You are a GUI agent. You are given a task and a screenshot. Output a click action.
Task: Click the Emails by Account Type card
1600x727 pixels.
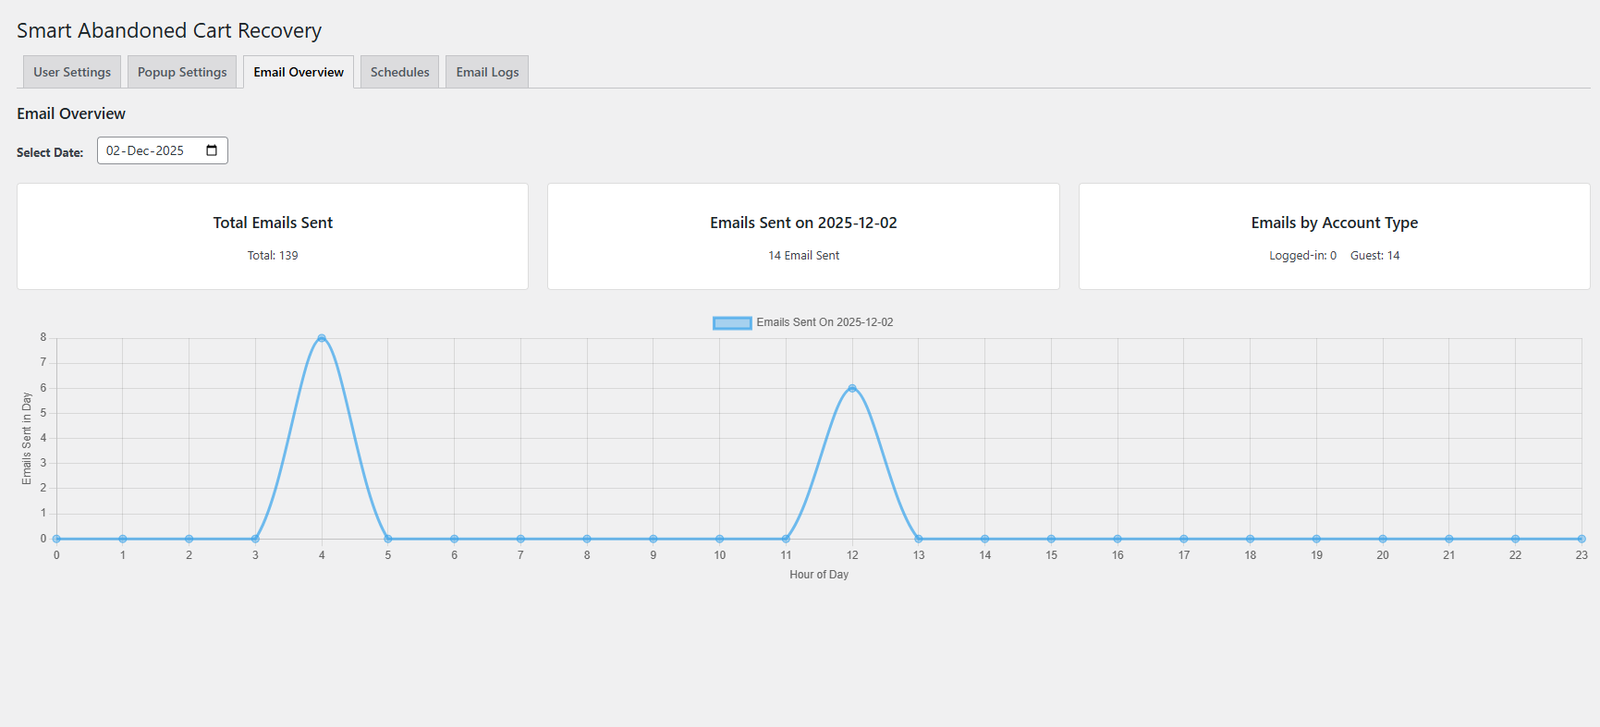(1334, 237)
